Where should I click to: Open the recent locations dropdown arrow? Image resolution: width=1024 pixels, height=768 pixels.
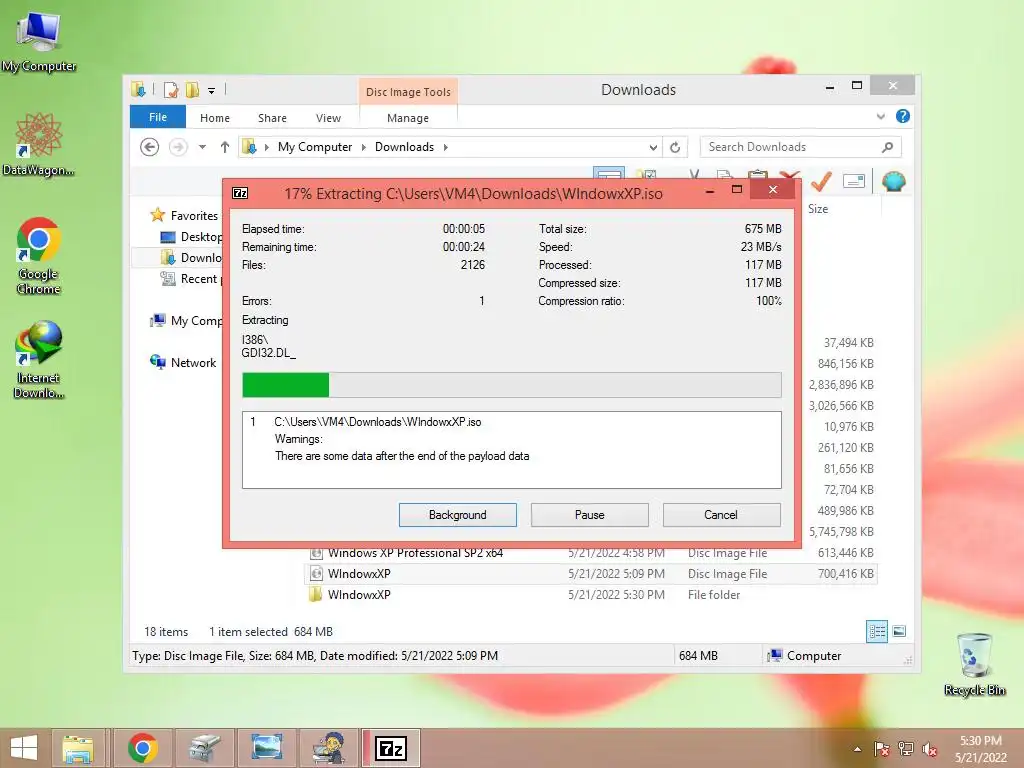click(202, 147)
